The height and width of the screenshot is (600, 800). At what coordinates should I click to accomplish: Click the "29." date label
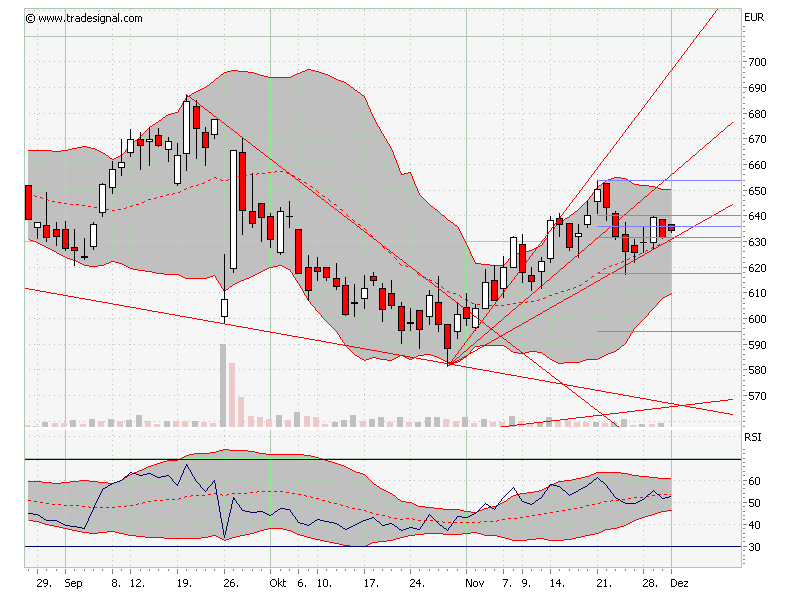tap(44, 583)
